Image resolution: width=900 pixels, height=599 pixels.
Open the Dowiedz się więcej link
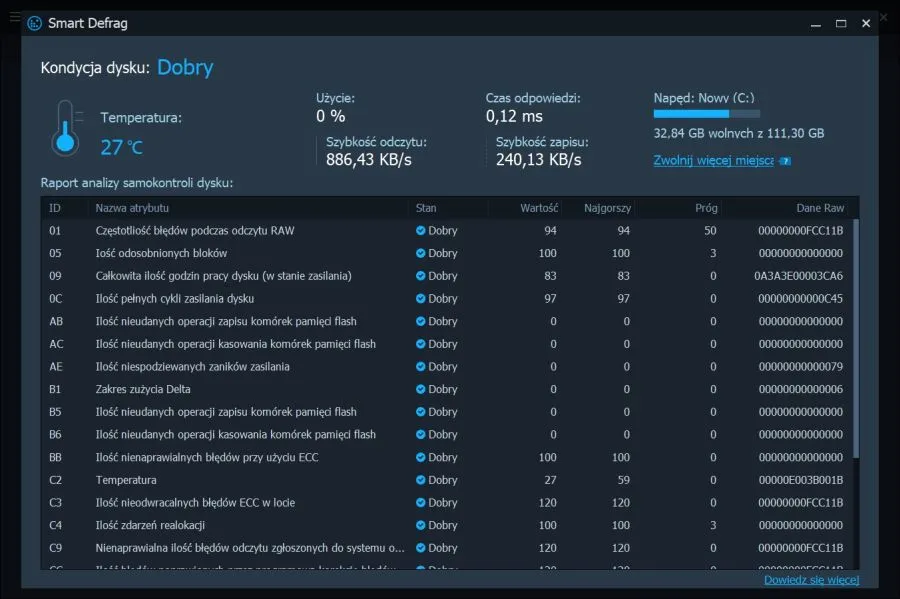(x=811, y=580)
